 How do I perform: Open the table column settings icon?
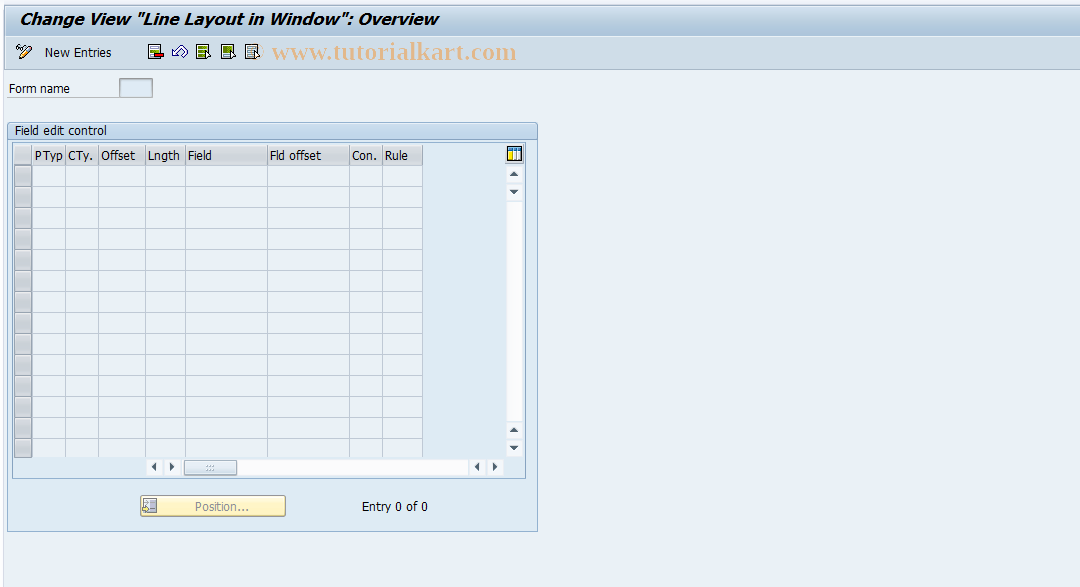(x=514, y=154)
